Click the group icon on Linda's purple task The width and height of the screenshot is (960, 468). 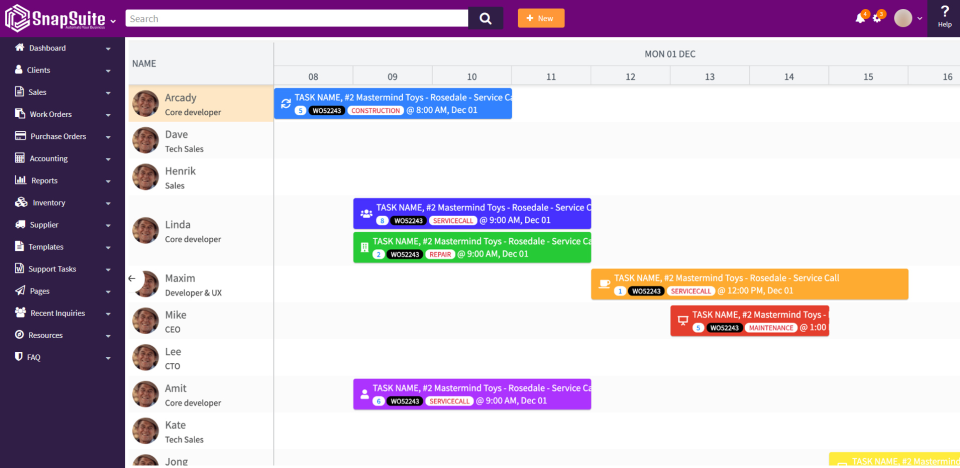coord(366,214)
